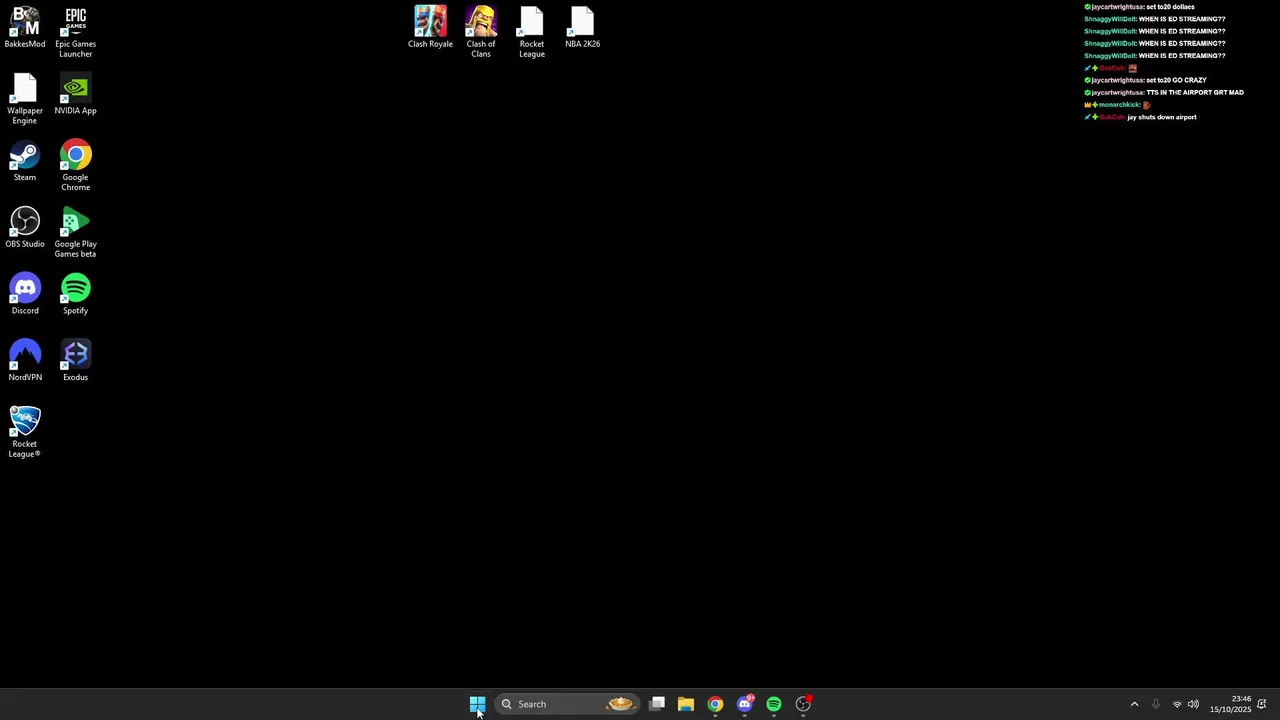Select the Discord desktop icon
Viewport: 1280px width, 720px height.
[x=25, y=294]
